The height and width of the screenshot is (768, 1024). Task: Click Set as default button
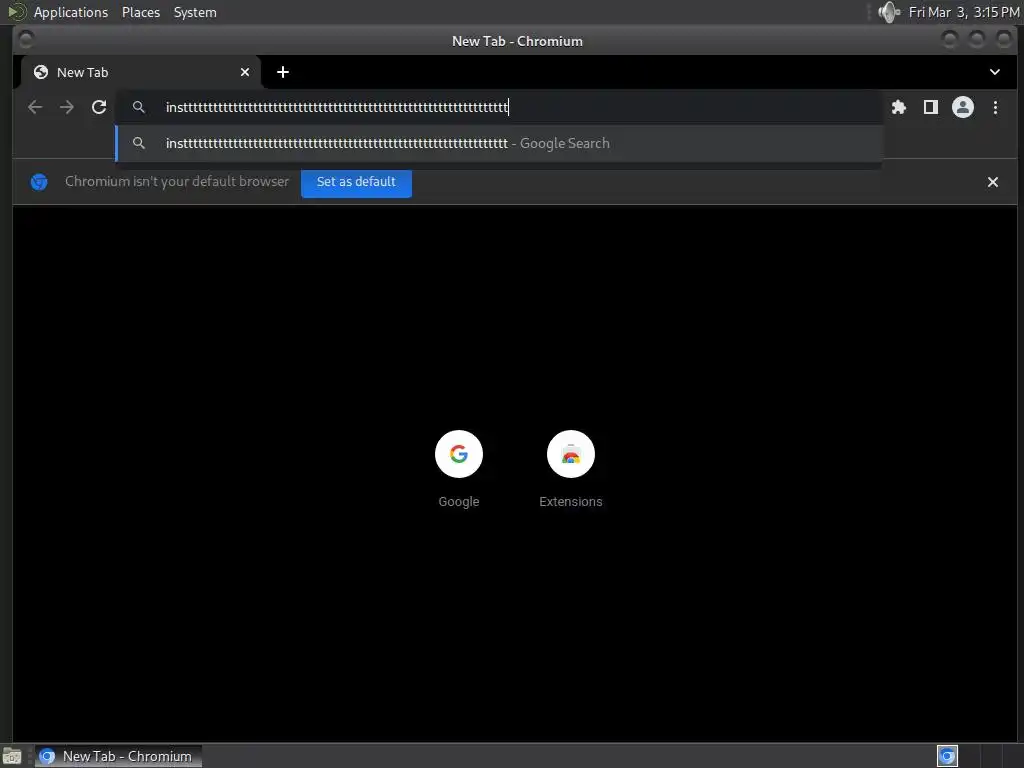click(356, 182)
